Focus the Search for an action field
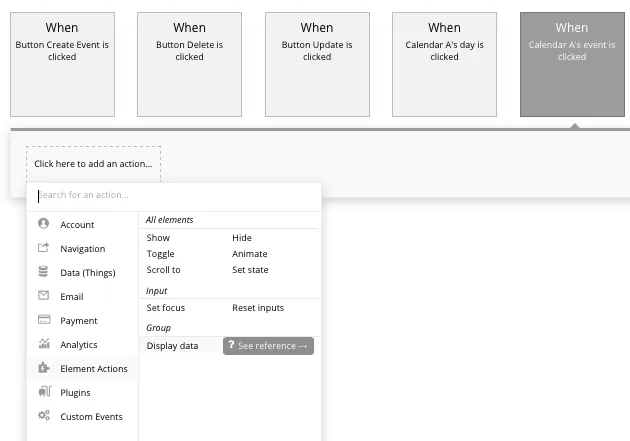630x441 pixels. (175, 195)
